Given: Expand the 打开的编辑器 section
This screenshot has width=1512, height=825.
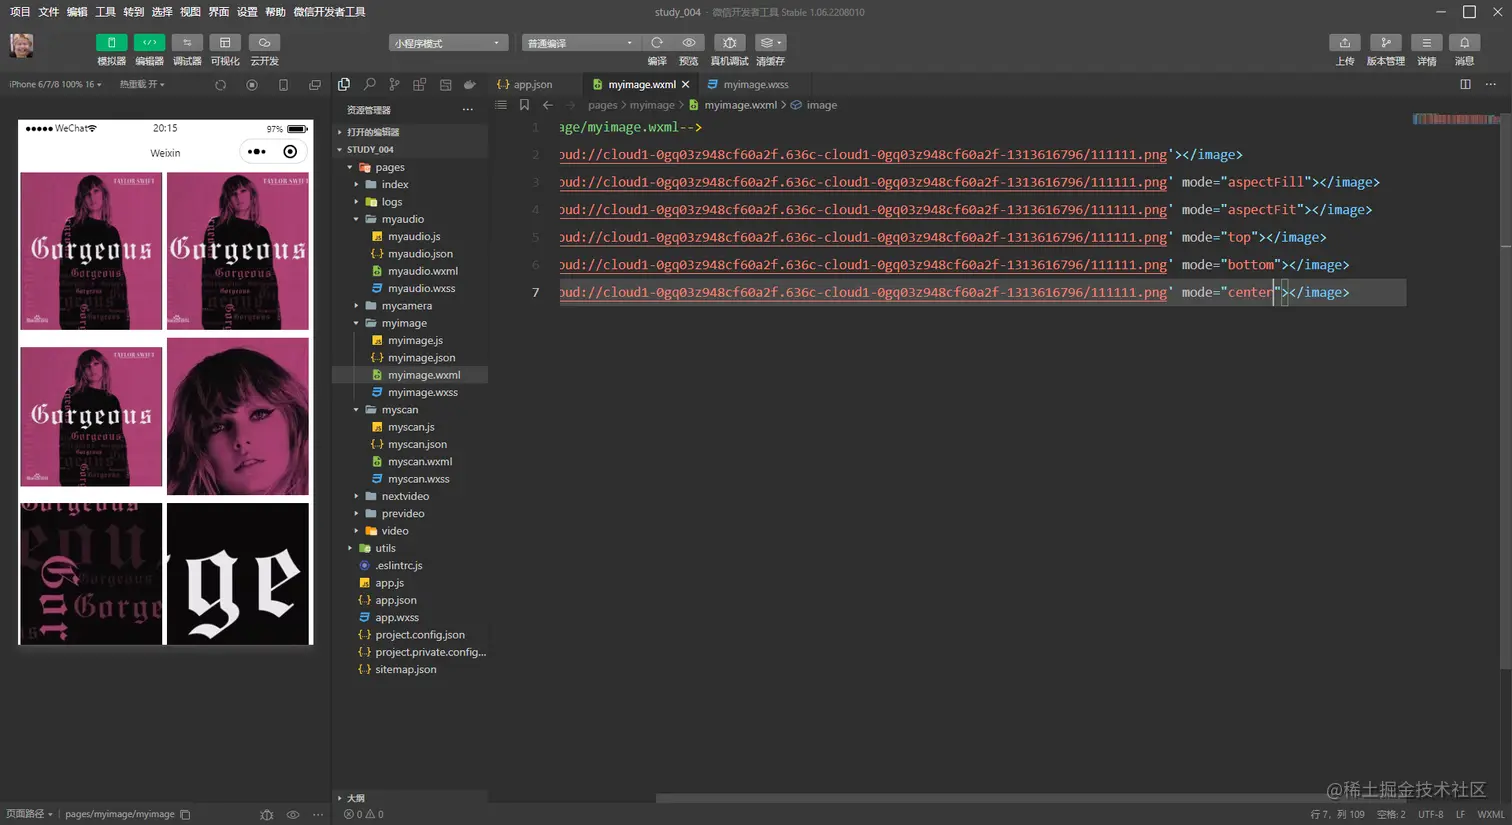Looking at the screenshot, I should [x=410, y=132].
